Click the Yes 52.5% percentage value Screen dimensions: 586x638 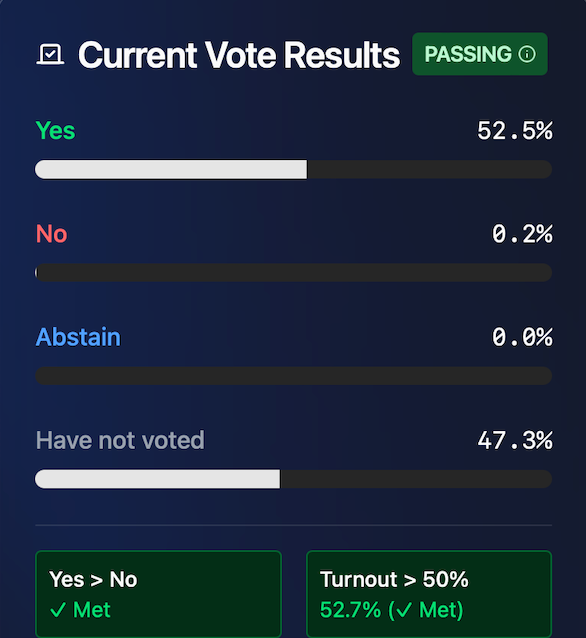click(515, 131)
